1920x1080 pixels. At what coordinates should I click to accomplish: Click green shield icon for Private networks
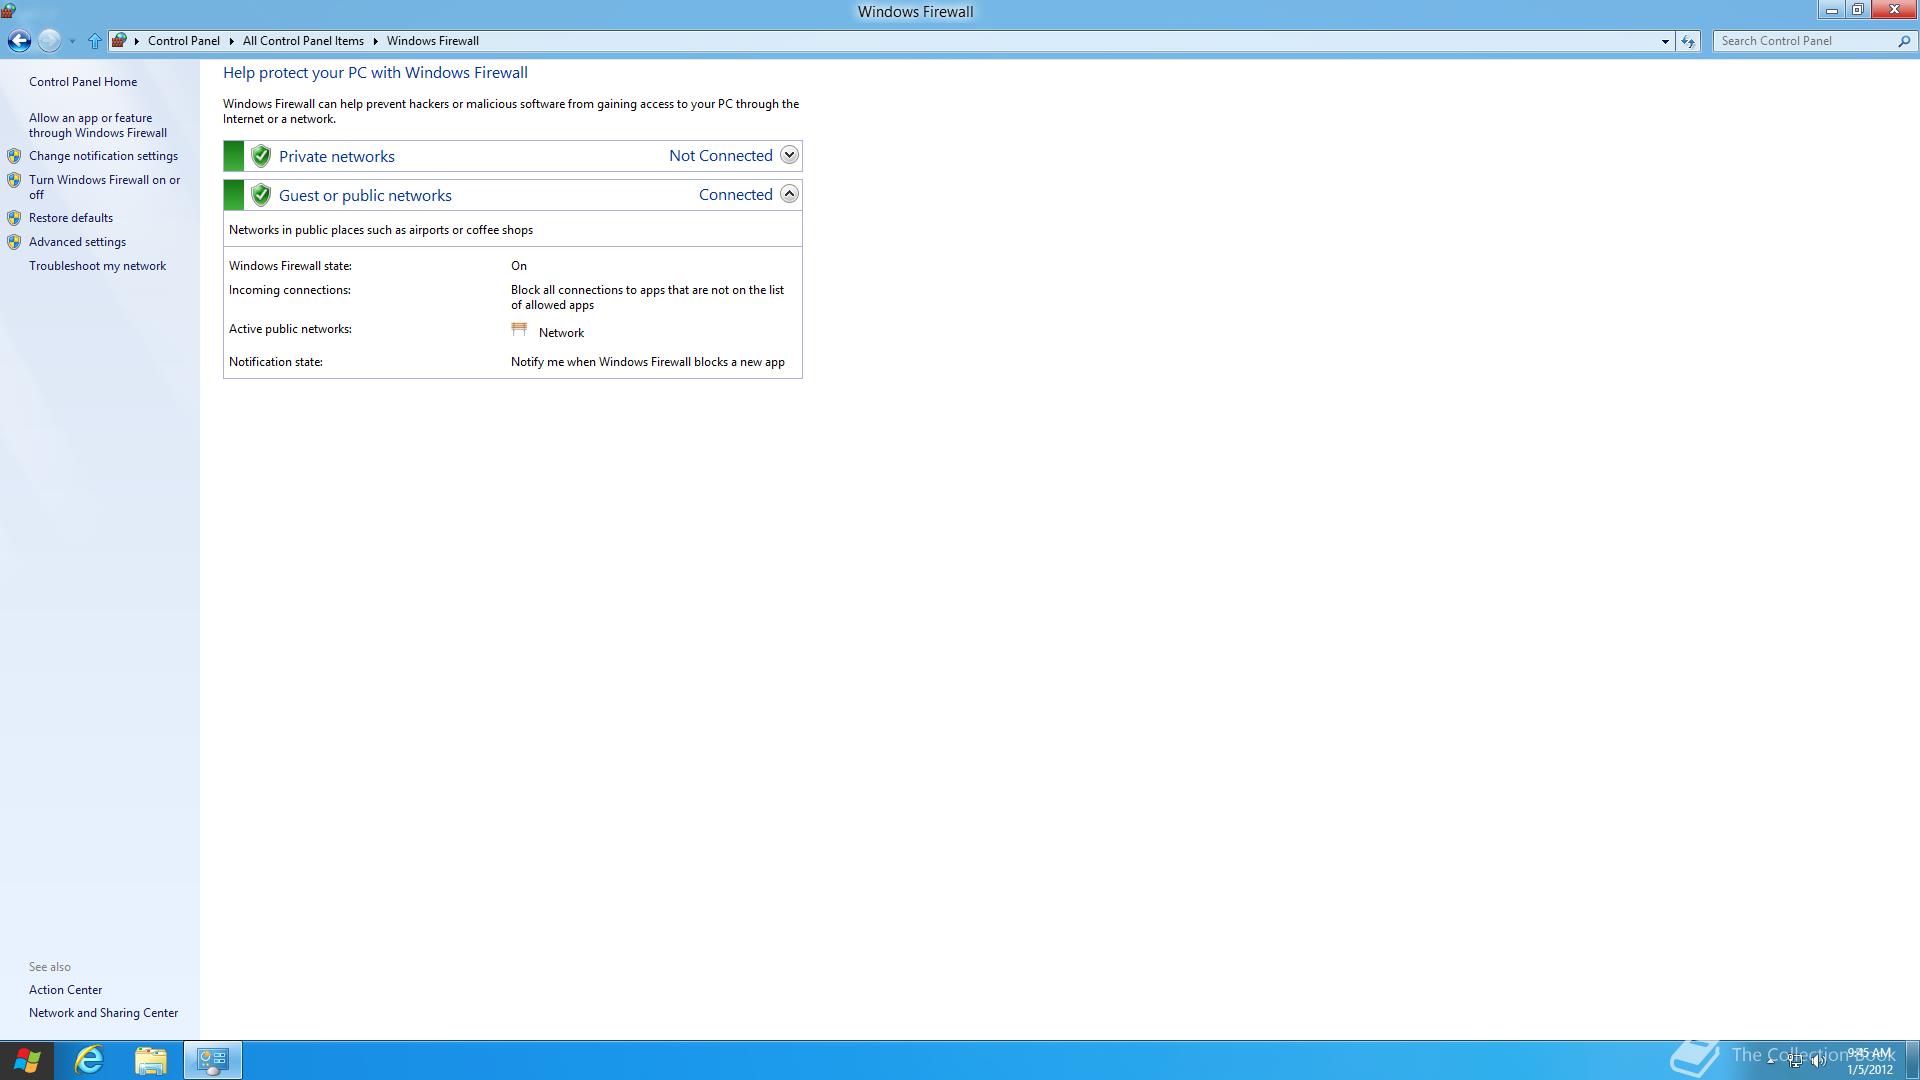(x=261, y=156)
